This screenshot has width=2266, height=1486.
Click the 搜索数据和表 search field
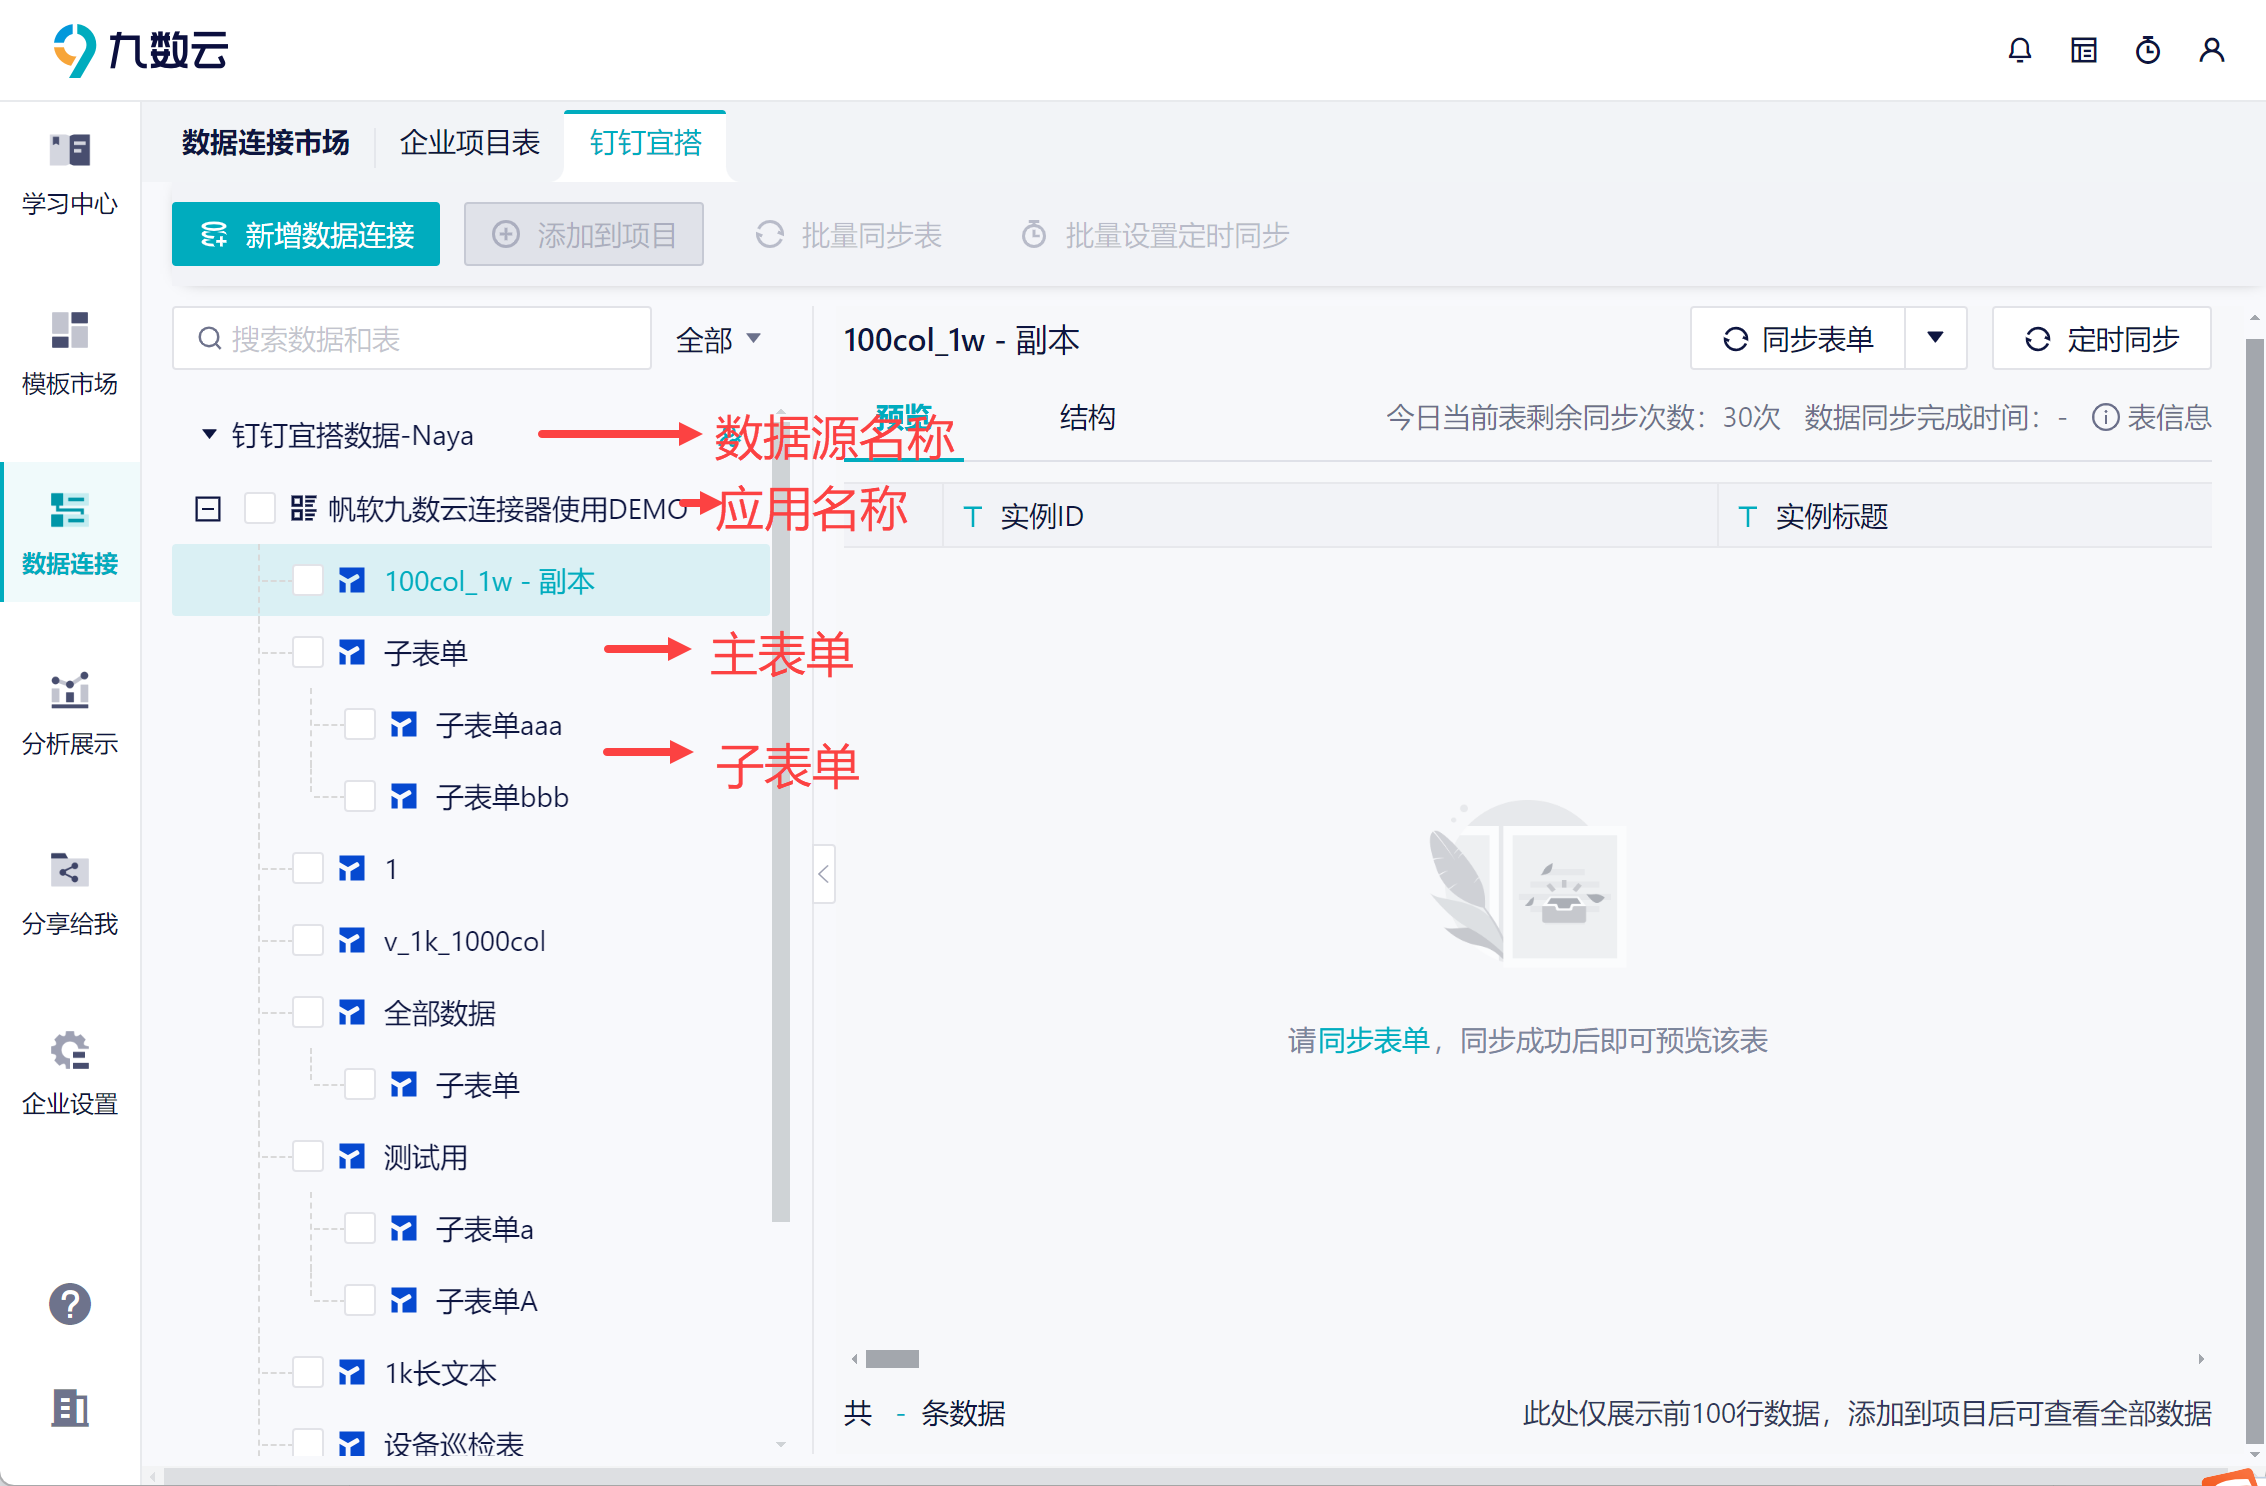[412, 339]
